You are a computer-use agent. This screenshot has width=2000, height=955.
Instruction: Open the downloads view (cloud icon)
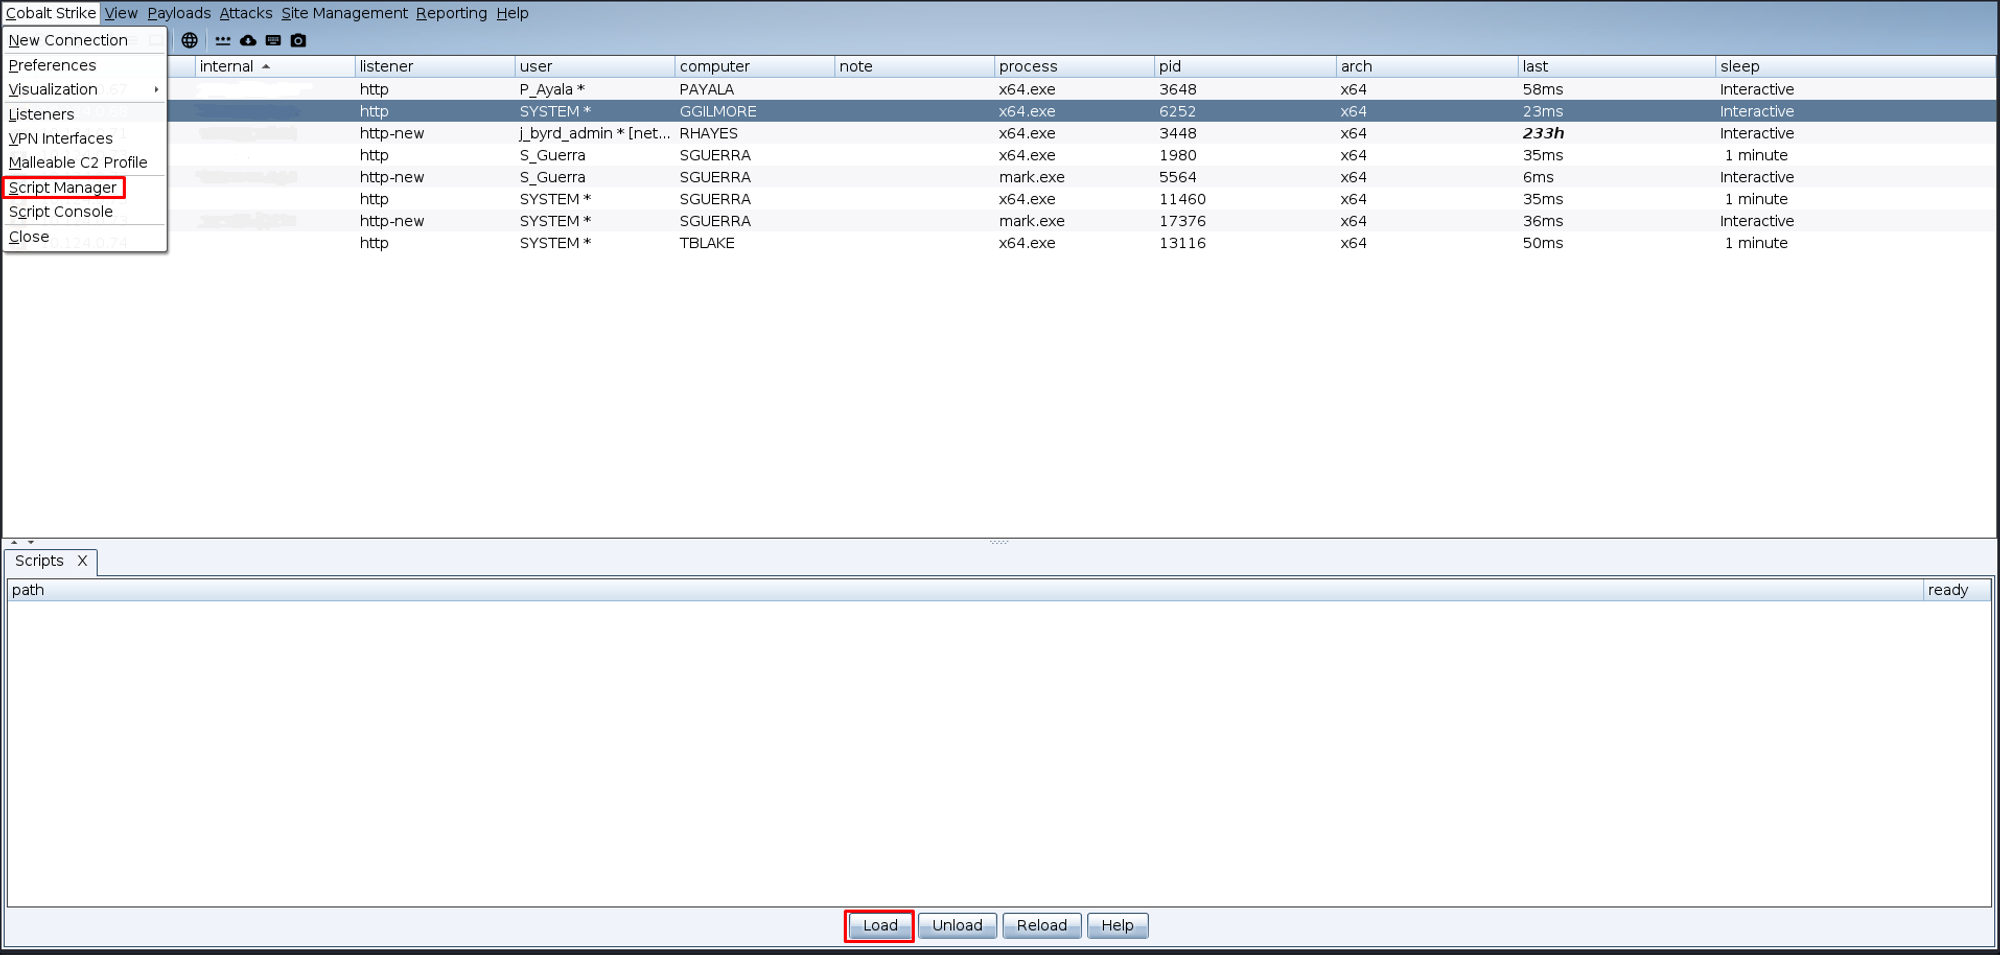pyautogui.click(x=248, y=40)
